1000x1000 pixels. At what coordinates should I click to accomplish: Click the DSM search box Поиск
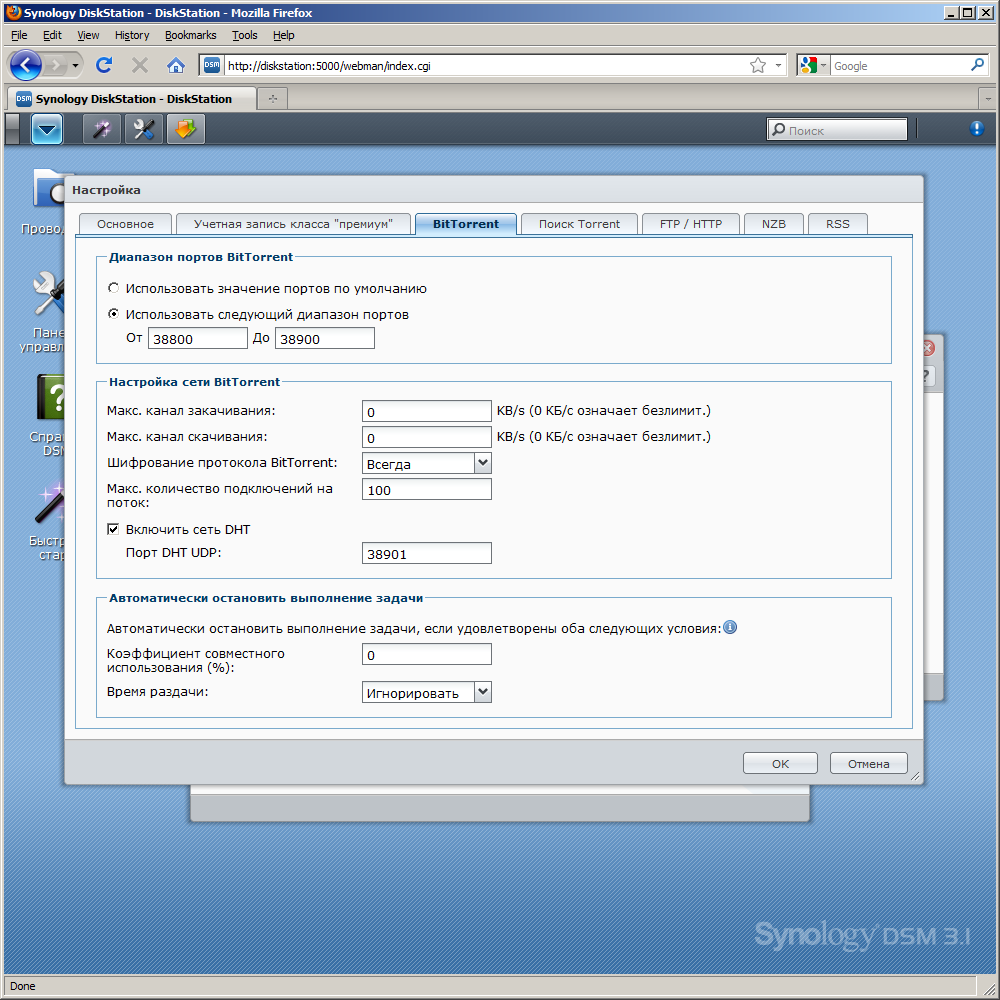pos(837,129)
